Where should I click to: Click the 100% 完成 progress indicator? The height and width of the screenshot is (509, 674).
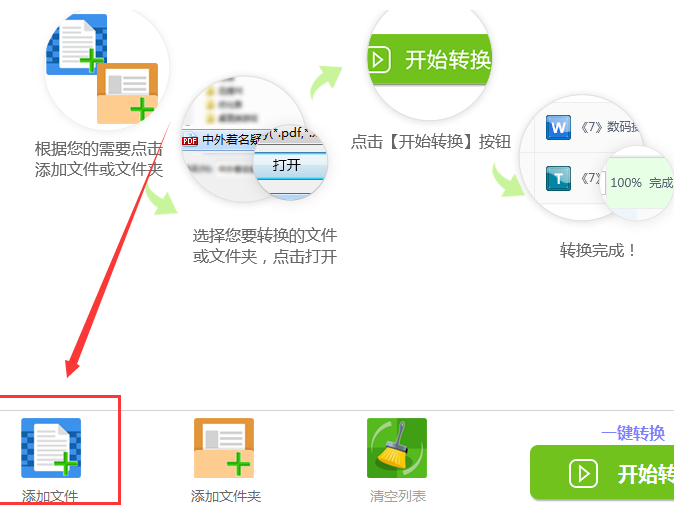(640, 183)
